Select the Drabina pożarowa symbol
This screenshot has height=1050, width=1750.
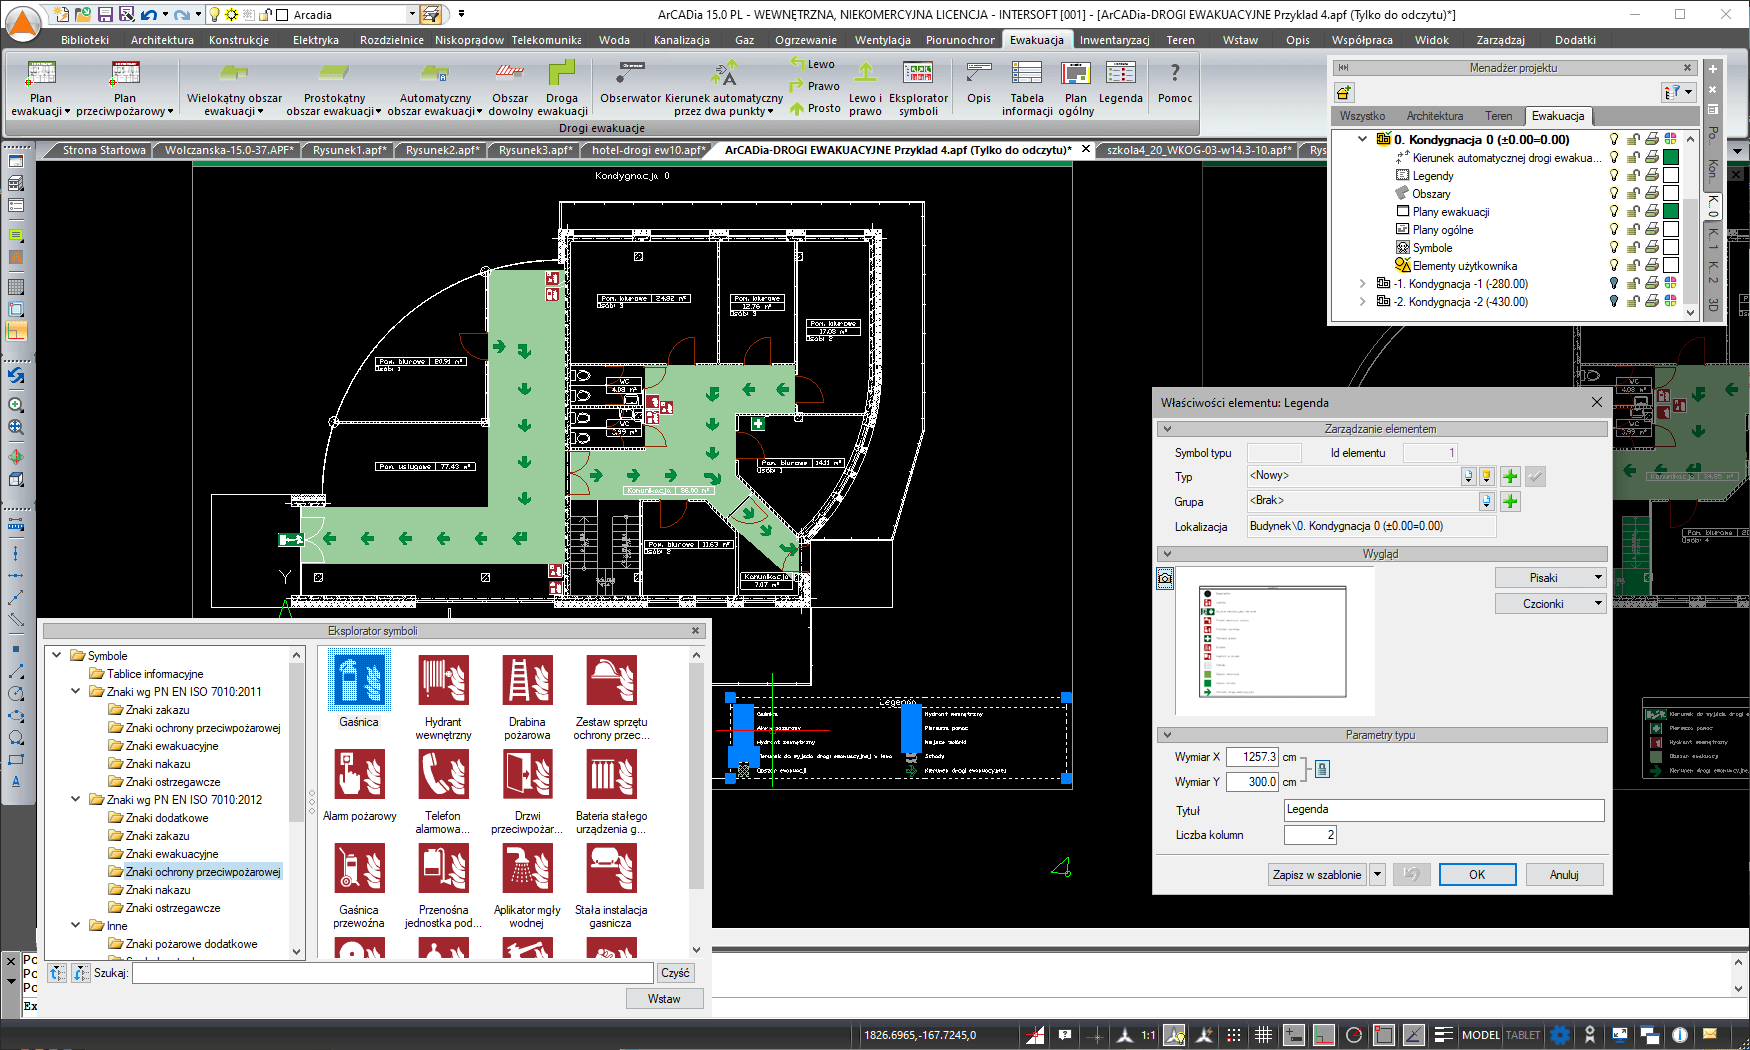click(527, 697)
